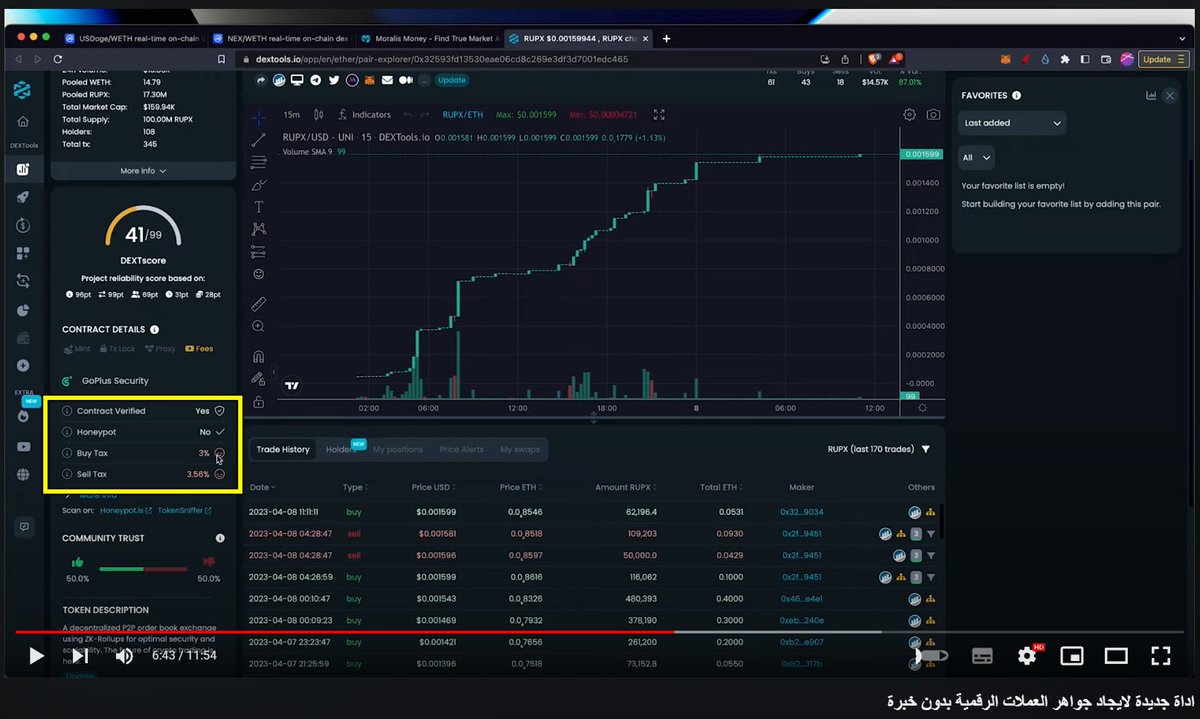Viewport: 1200px width, 719px height.
Task: Click the CONTRACT DETAILS info icon
Action: click(154, 329)
